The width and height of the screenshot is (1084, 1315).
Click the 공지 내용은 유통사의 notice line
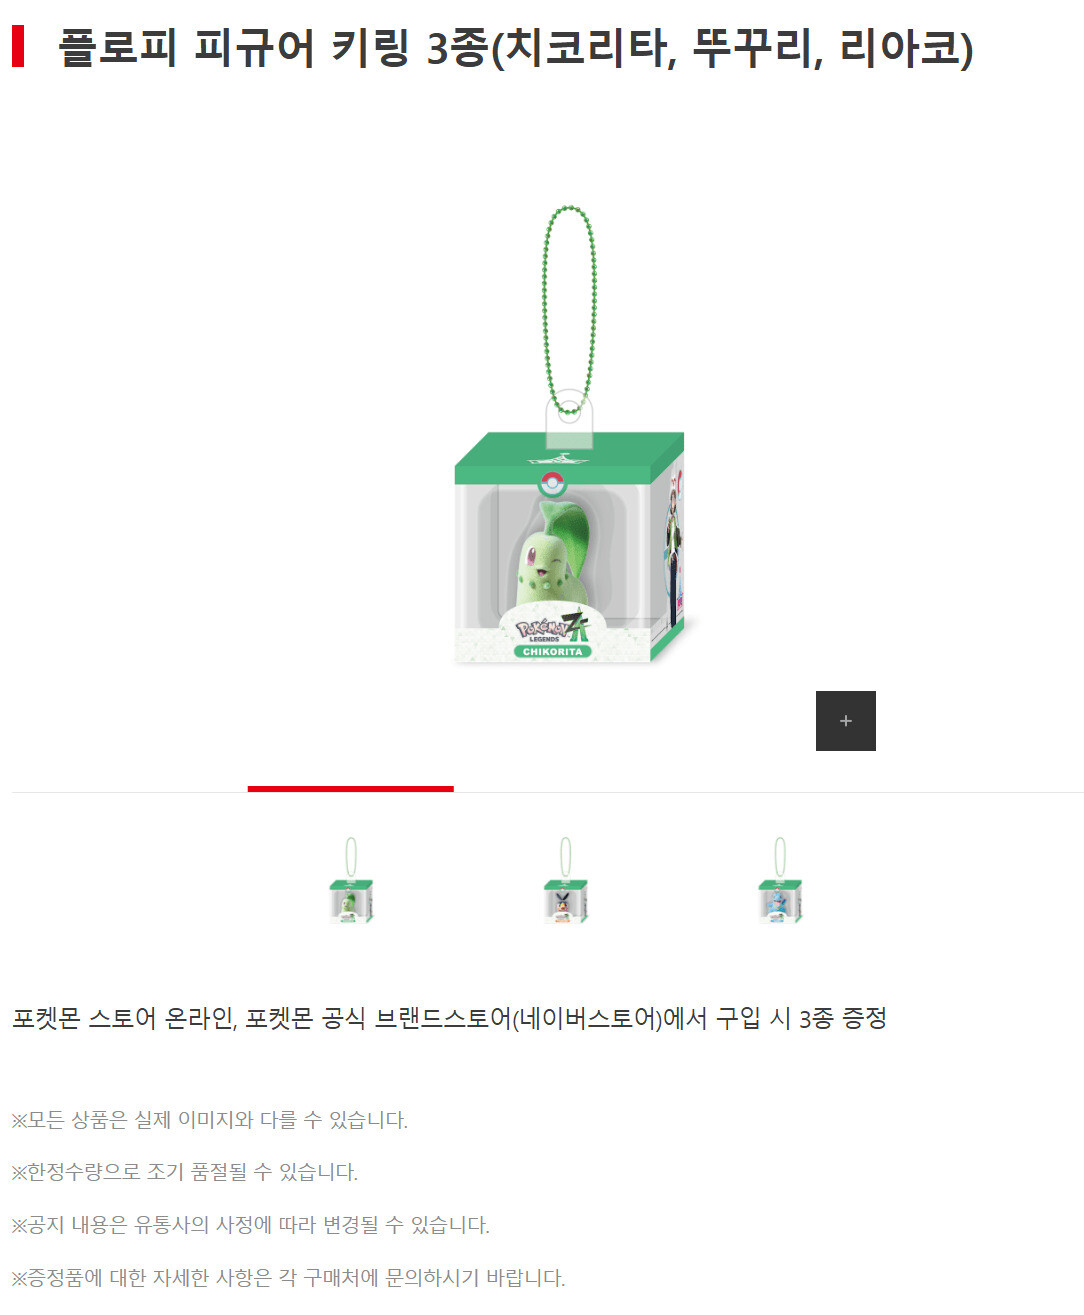click(251, 1225)
